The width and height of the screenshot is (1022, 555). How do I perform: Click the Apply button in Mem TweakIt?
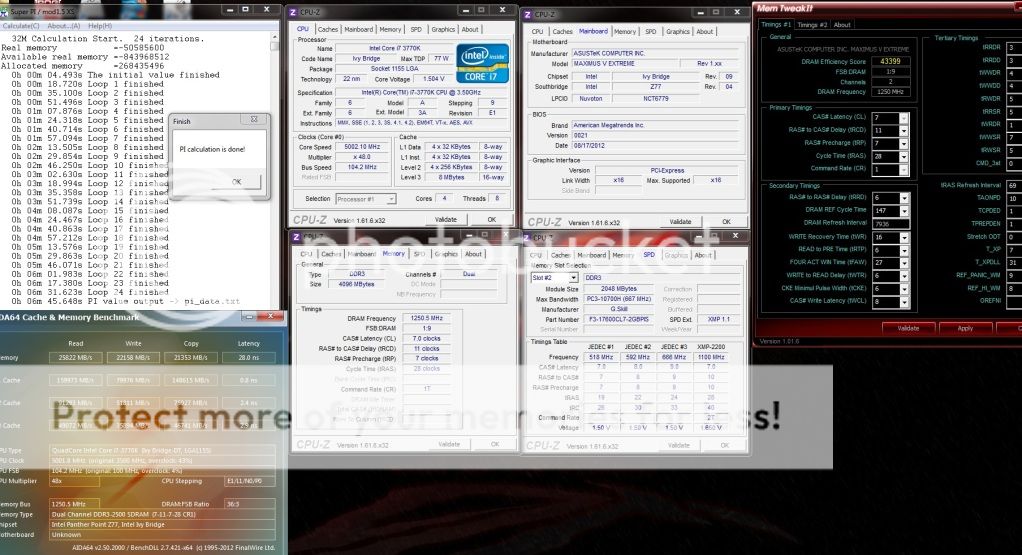pos(965,328)
